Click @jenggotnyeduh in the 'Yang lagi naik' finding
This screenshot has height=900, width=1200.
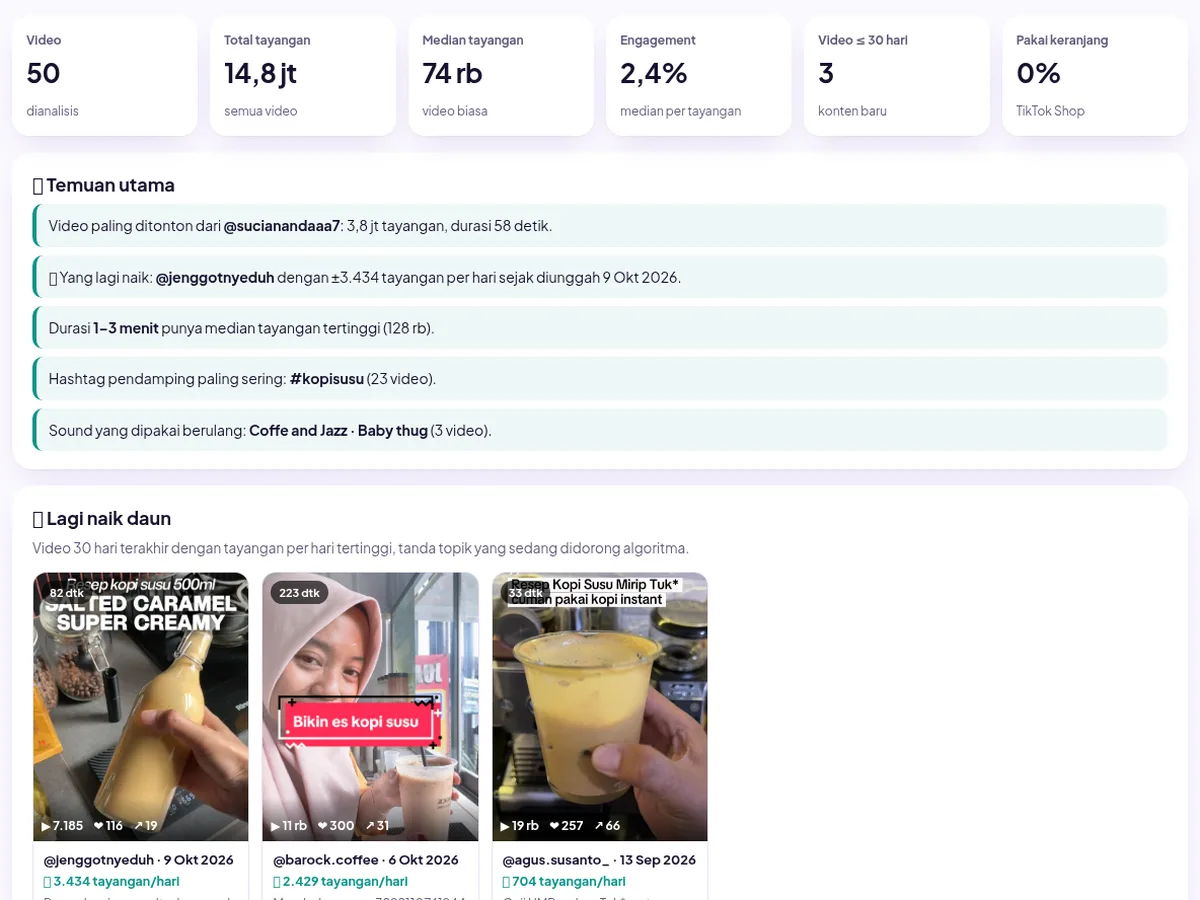[x=215, y=278]
